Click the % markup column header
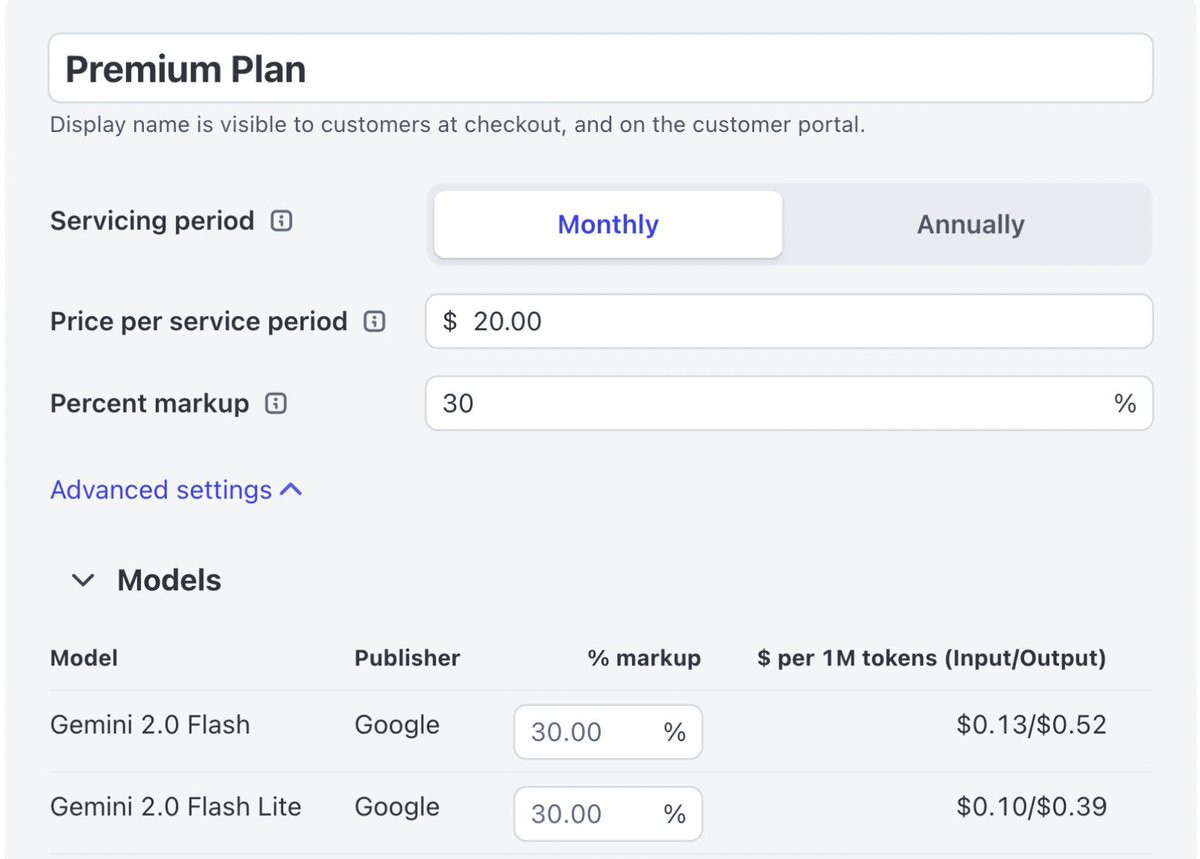This screenshot has height=859, width=1200. click(x=644, y=658)
